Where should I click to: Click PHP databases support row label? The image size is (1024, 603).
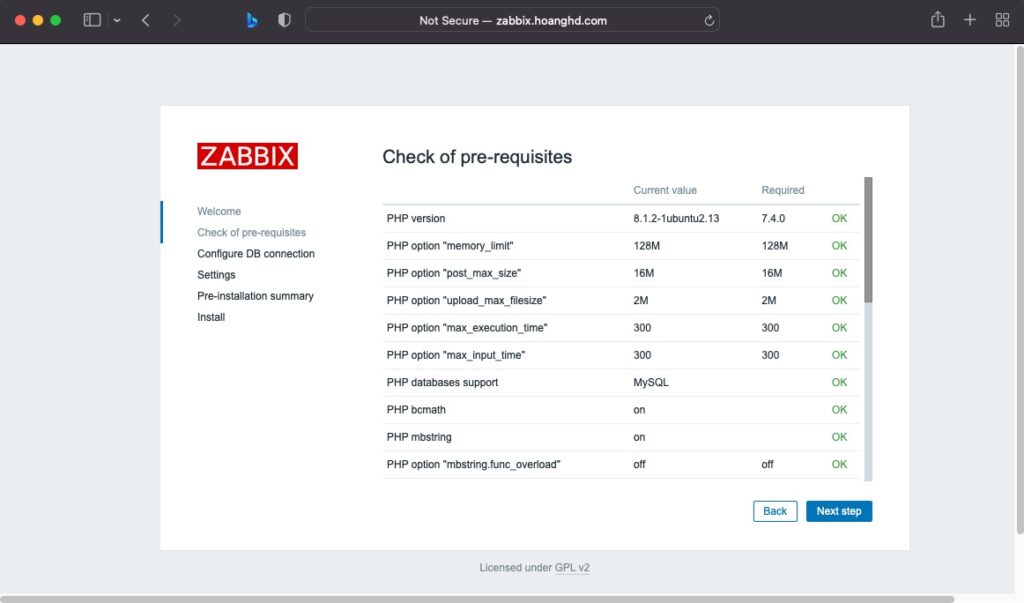[442, 382]
